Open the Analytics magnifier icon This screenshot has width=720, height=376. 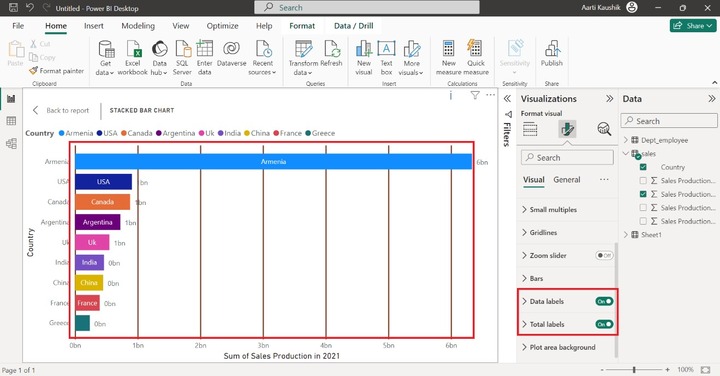604,129
